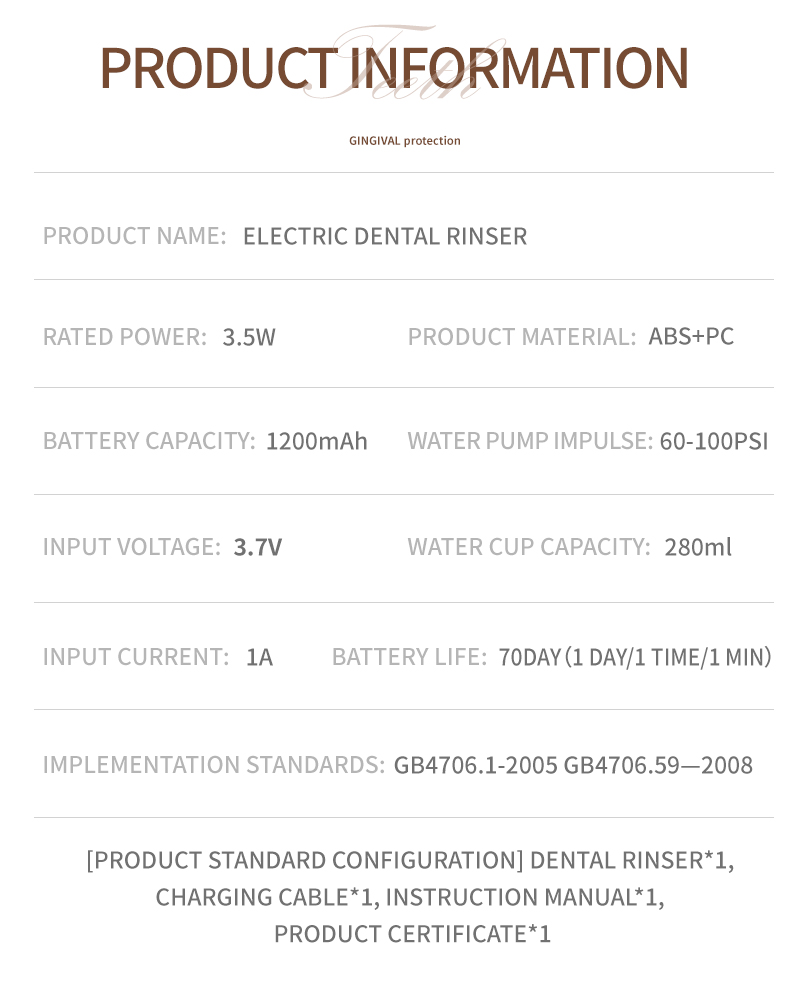
Task: Click the 1200mAh battery value
Action: click(x=316, y=441)
